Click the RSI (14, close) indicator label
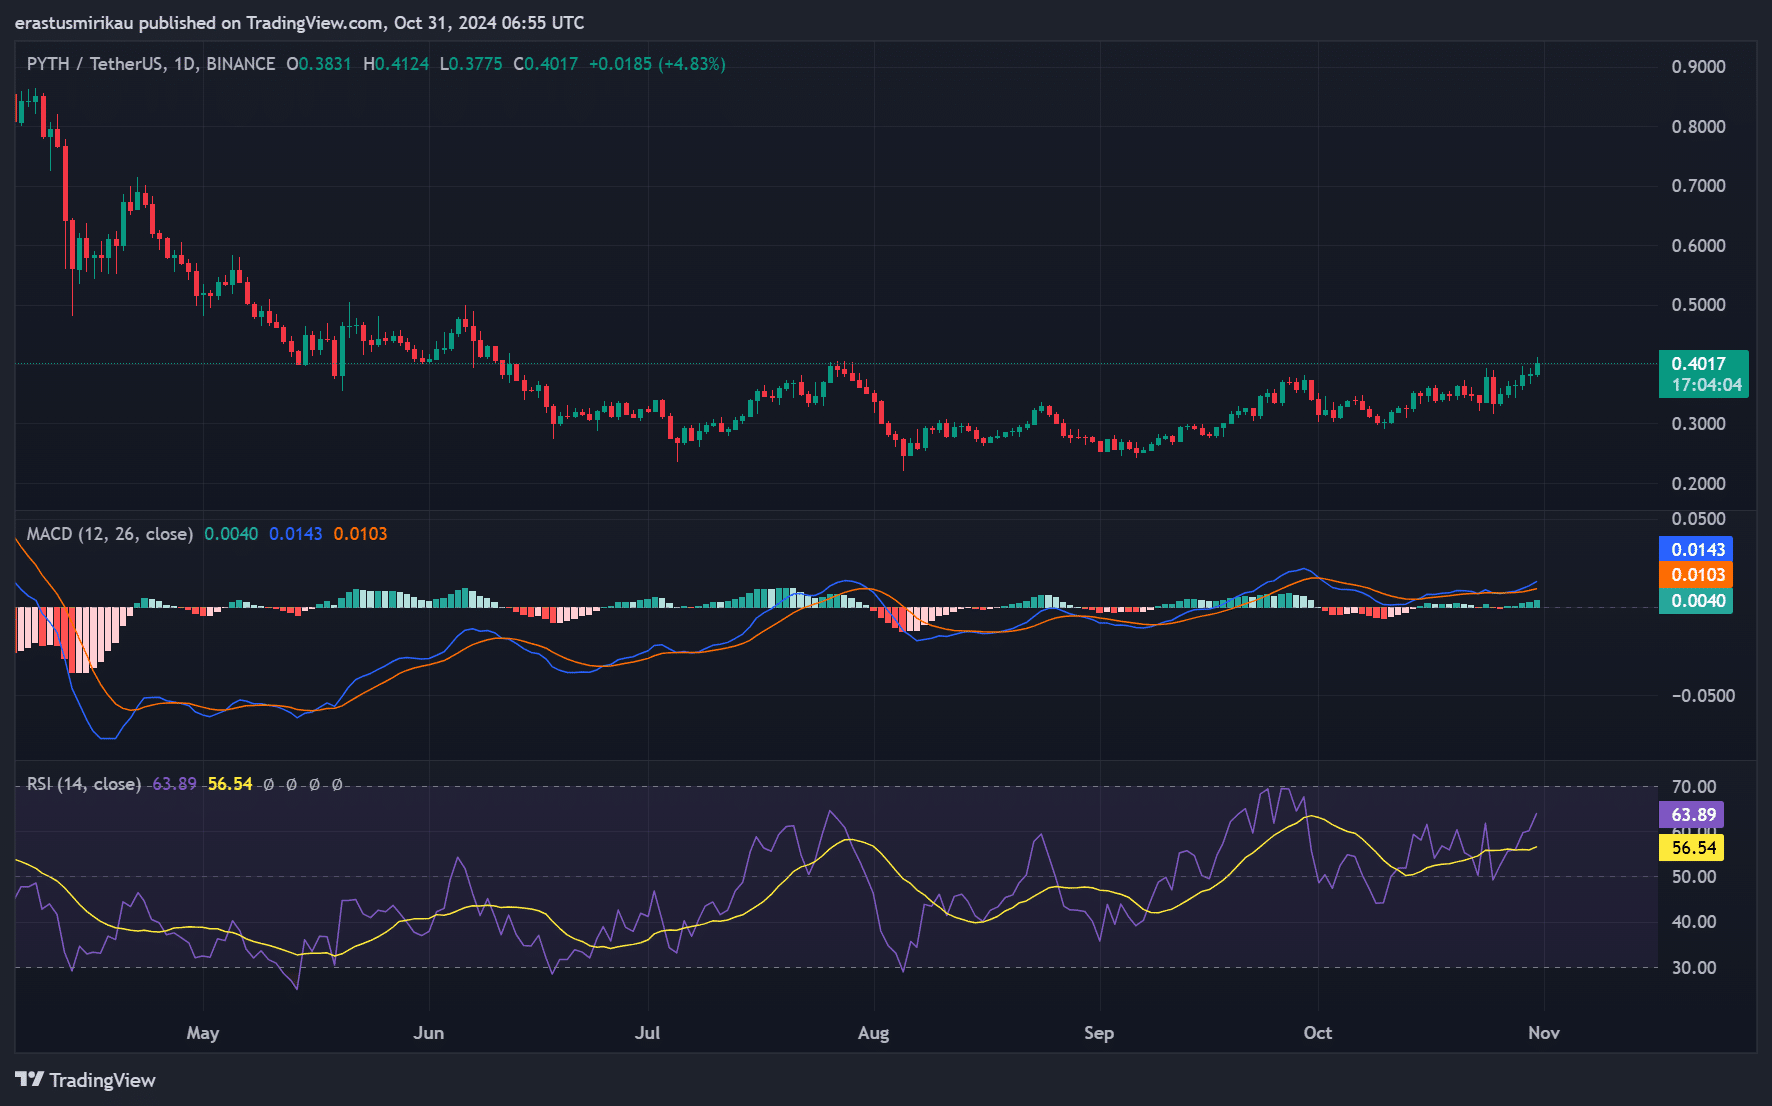 [x=84, y=784]
